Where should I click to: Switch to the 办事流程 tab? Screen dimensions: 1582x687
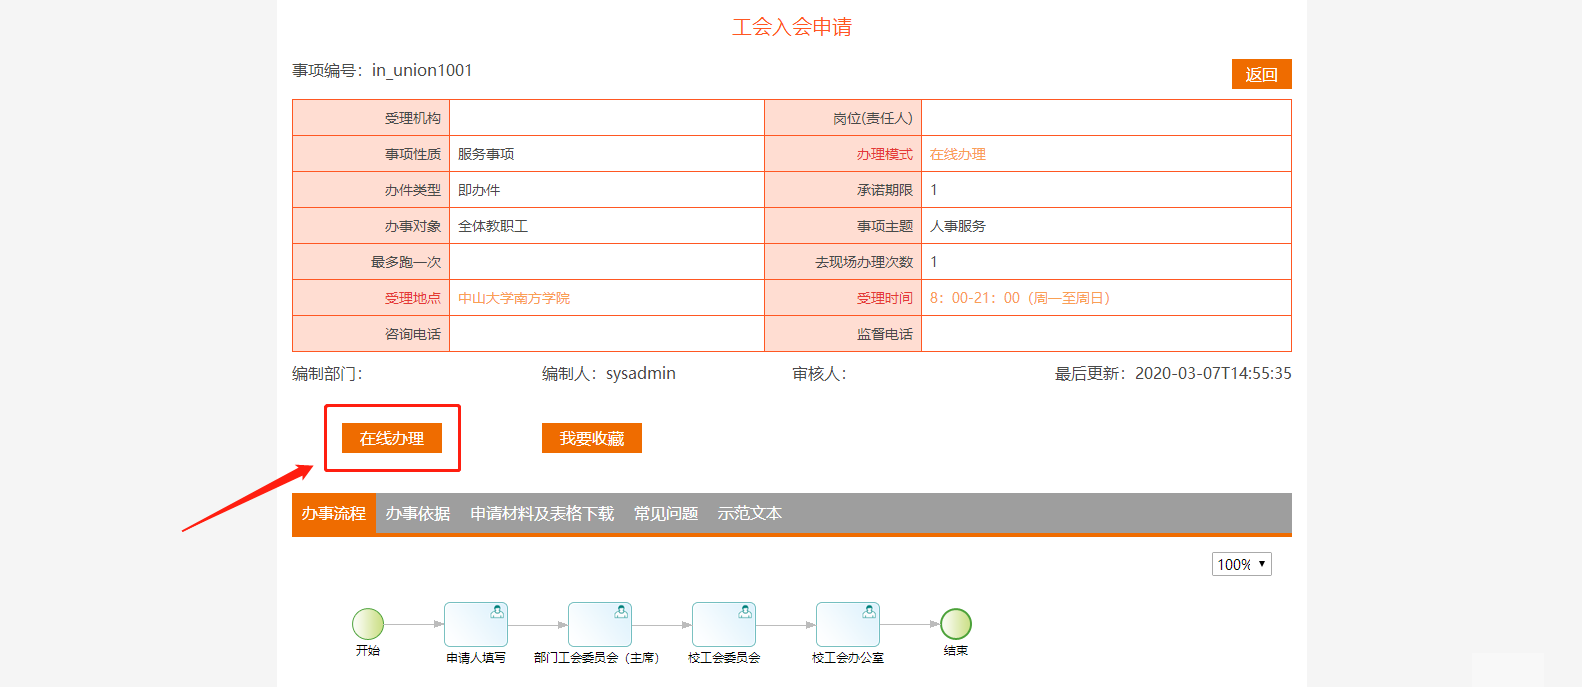[334, 513]
